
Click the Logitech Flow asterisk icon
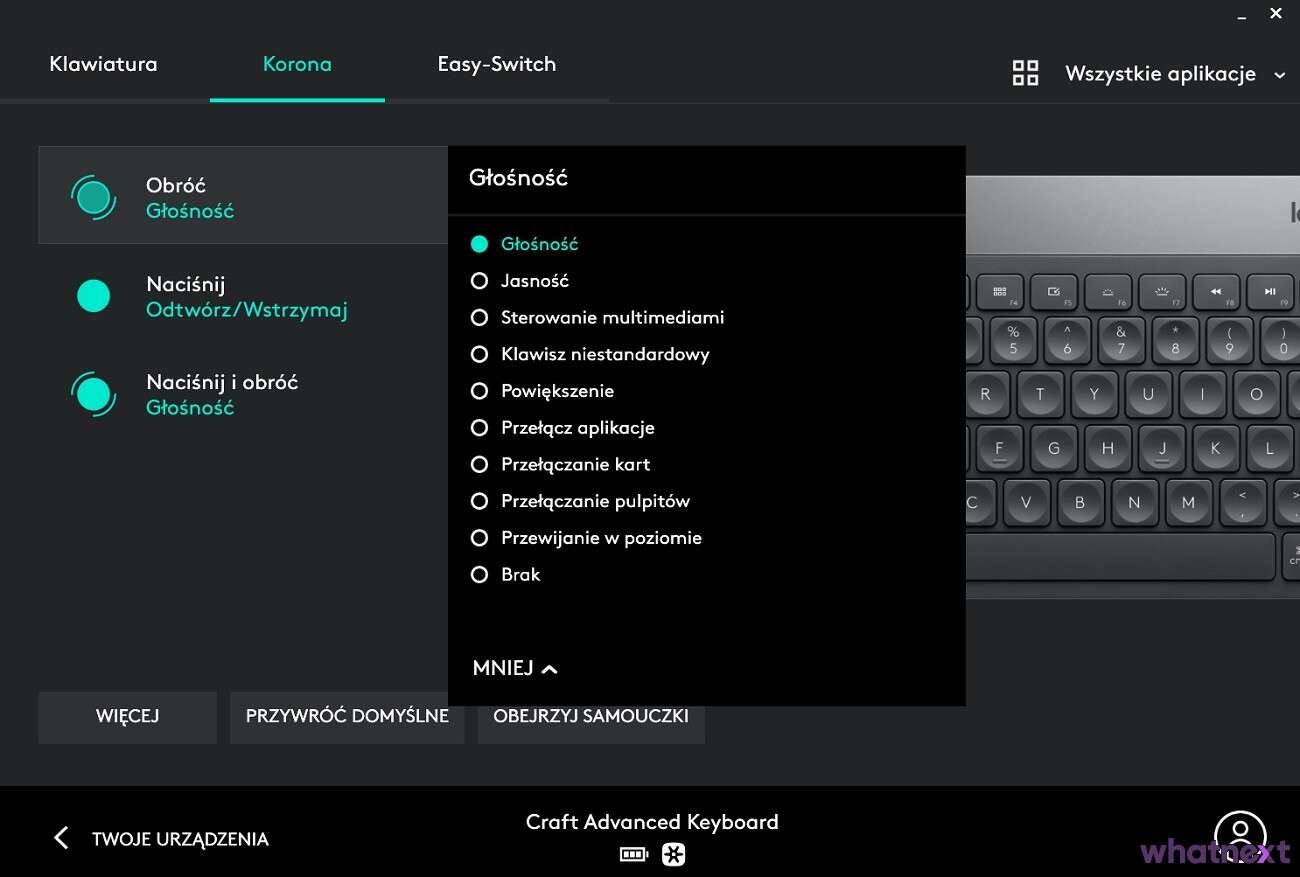point(673,855)
